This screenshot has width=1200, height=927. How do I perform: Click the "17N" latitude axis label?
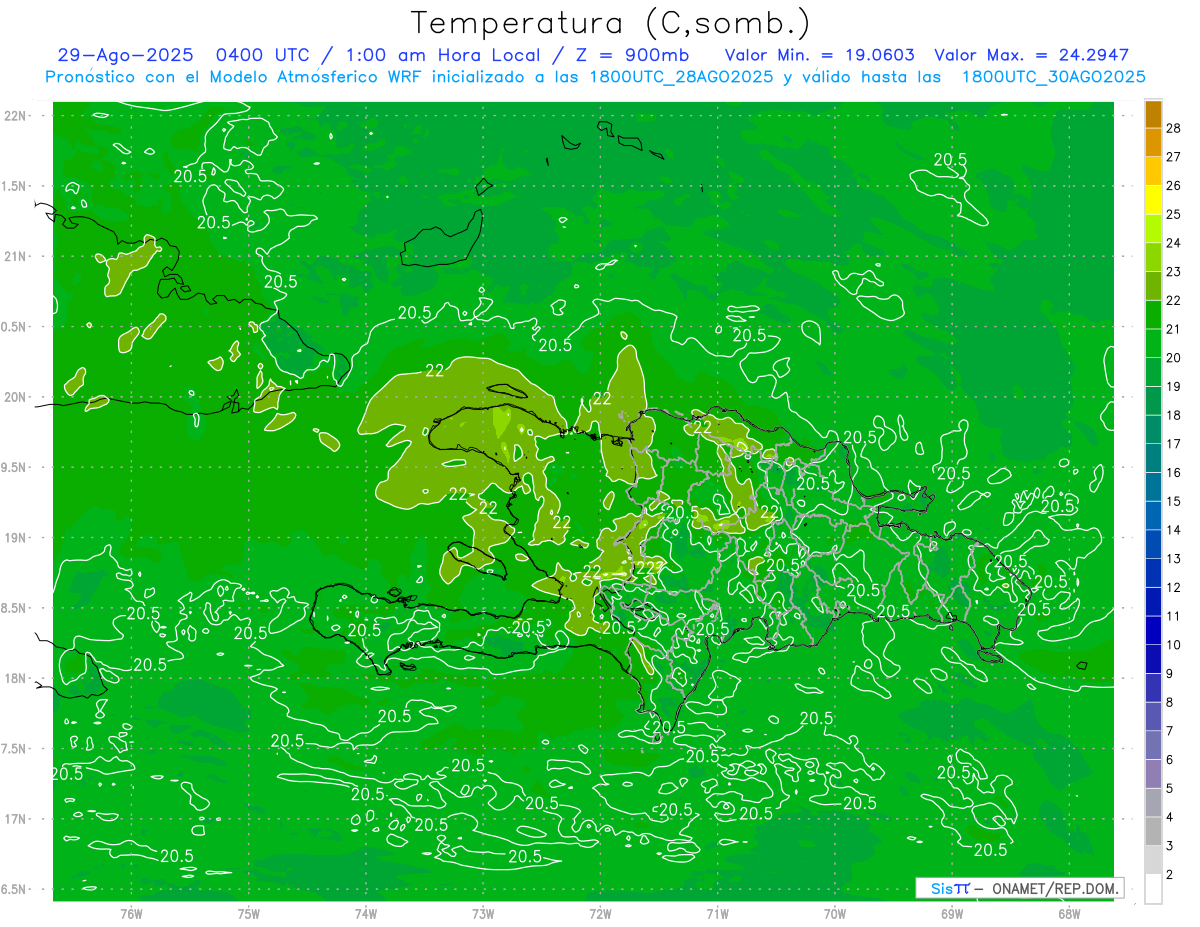pyautogui.click(x=15, y=819)
